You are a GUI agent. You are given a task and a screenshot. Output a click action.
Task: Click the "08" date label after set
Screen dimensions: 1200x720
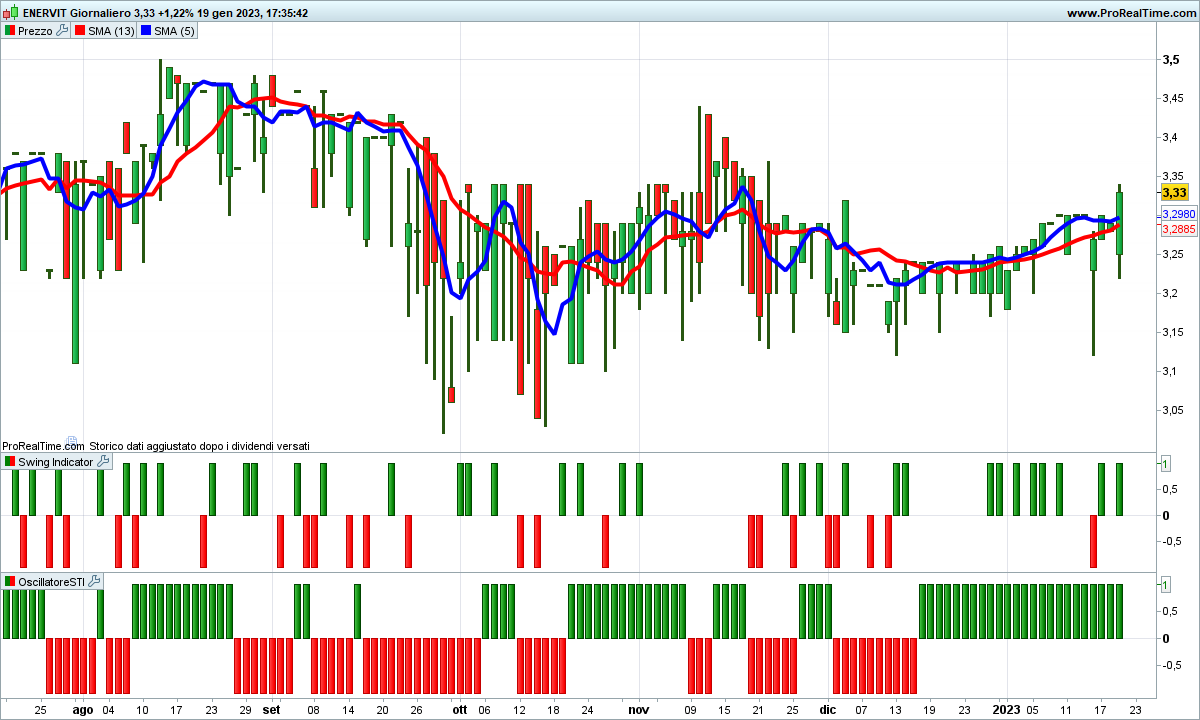(x=314, y=710)
